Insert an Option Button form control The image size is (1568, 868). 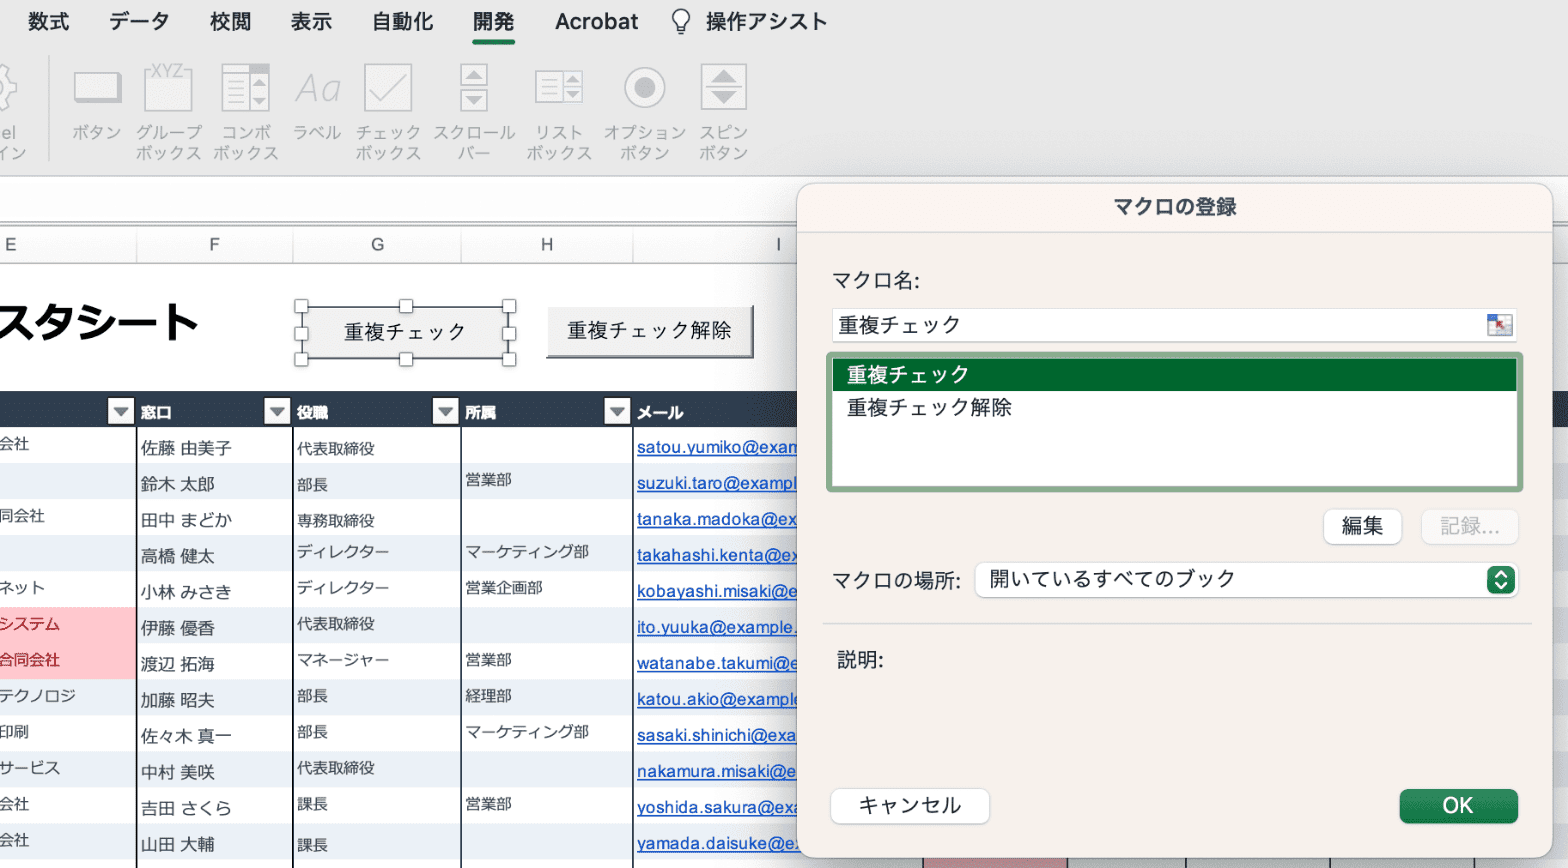coord(645,110)
